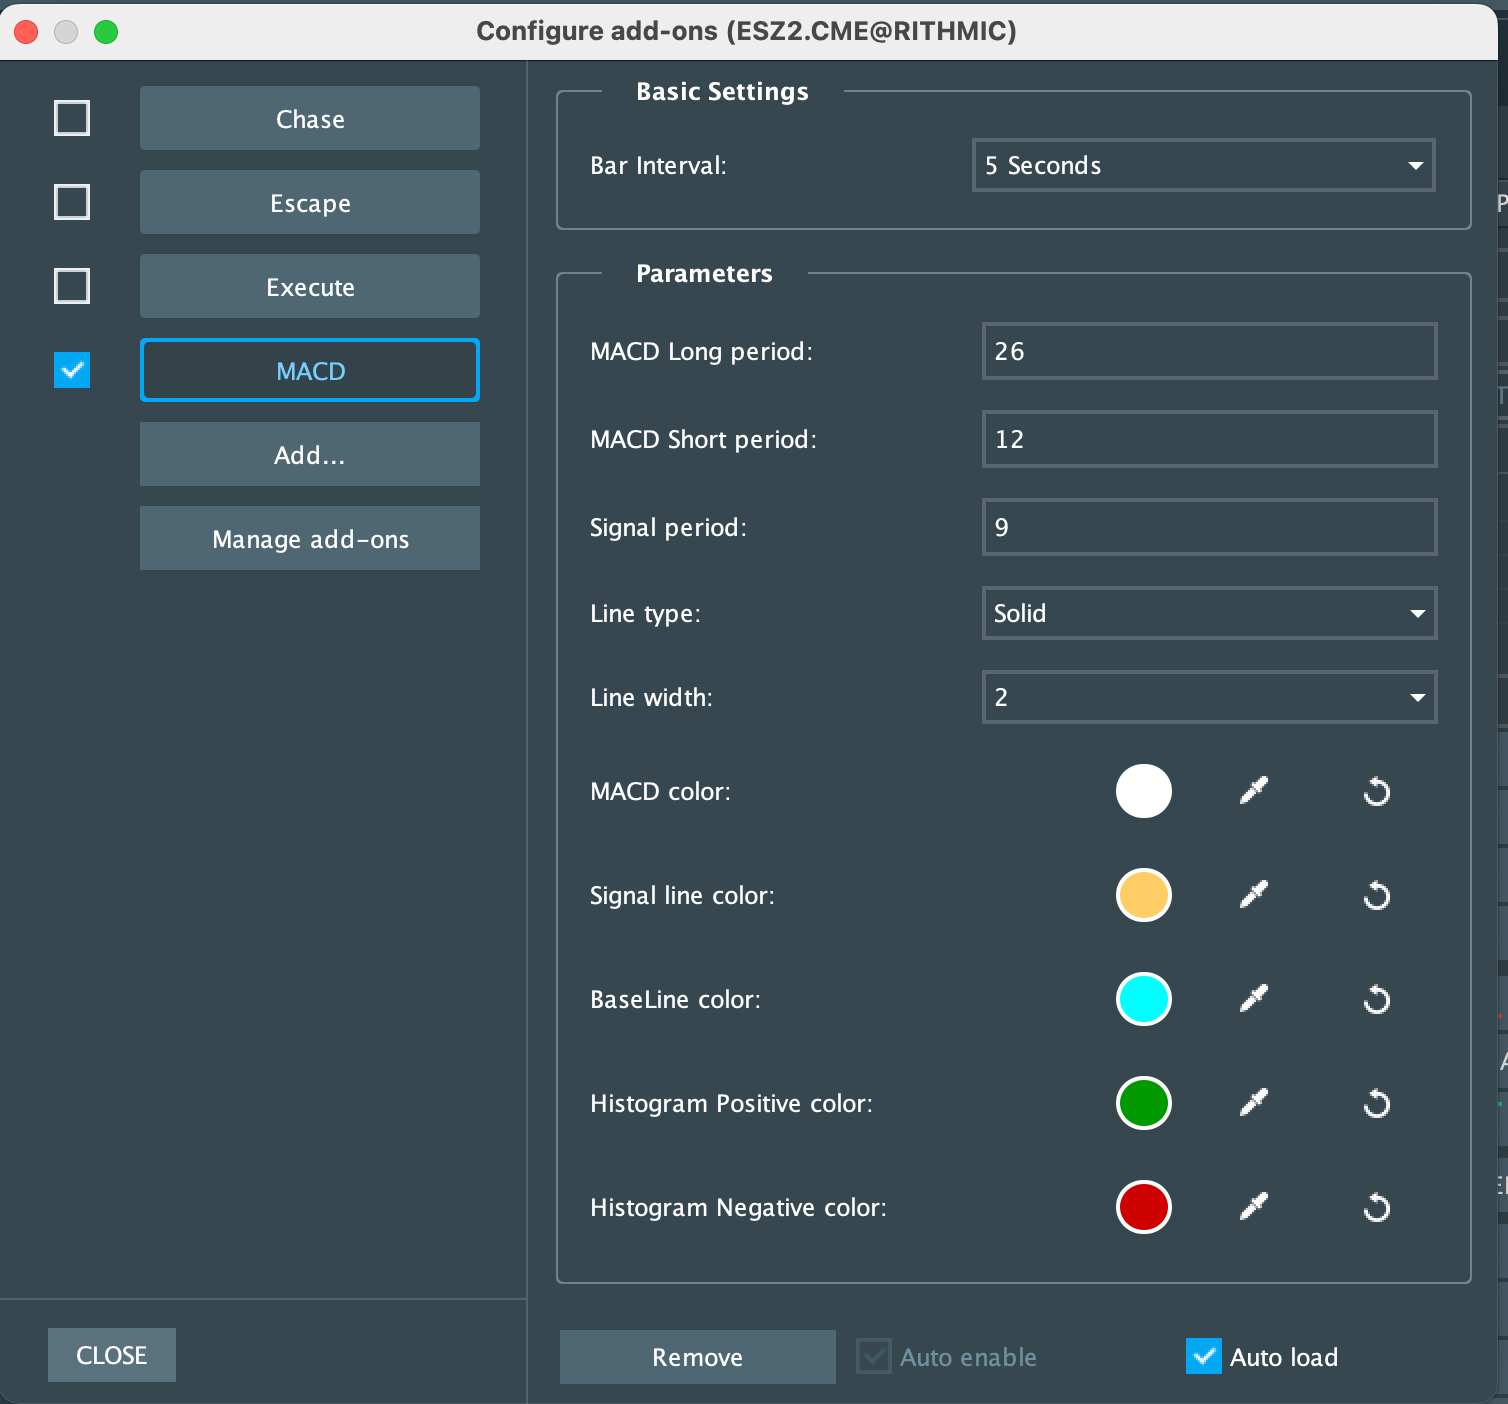Reset Signal line color

point(1377,896)
